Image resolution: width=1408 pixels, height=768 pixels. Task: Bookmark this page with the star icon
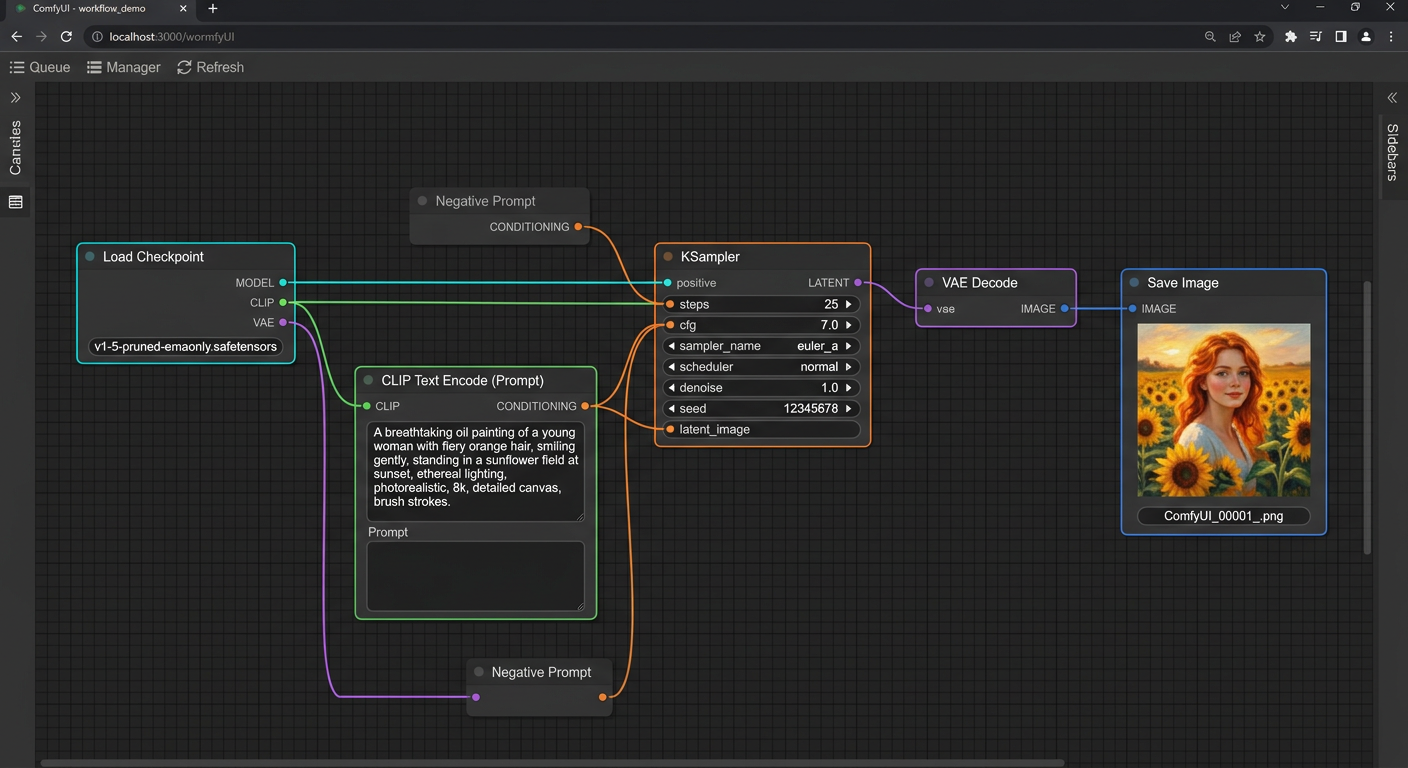(x=1260, y=37)
